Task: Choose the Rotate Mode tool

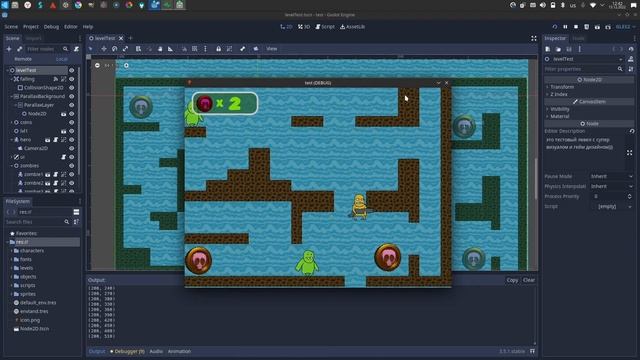Action: pyautogui.click(x=115, y=49)
